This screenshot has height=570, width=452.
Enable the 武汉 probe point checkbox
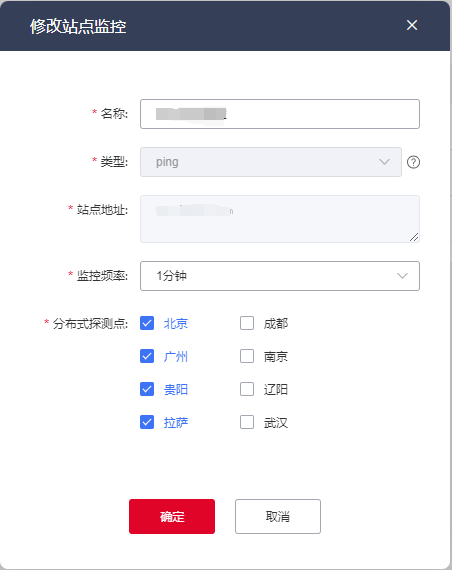pyautogui.click(x=247, y=422)
